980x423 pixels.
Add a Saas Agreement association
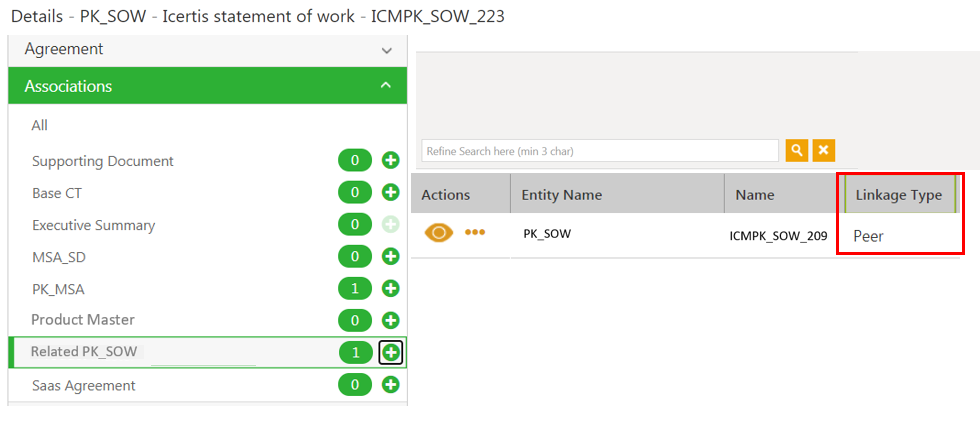[x=391, y=385]
